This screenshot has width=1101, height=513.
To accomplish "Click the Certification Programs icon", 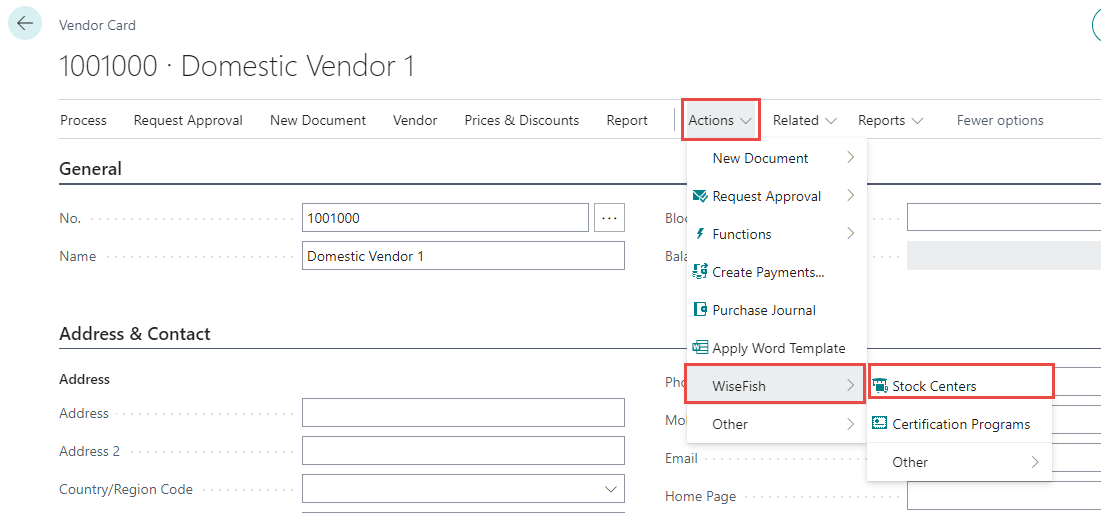I will tap(880, 424).
